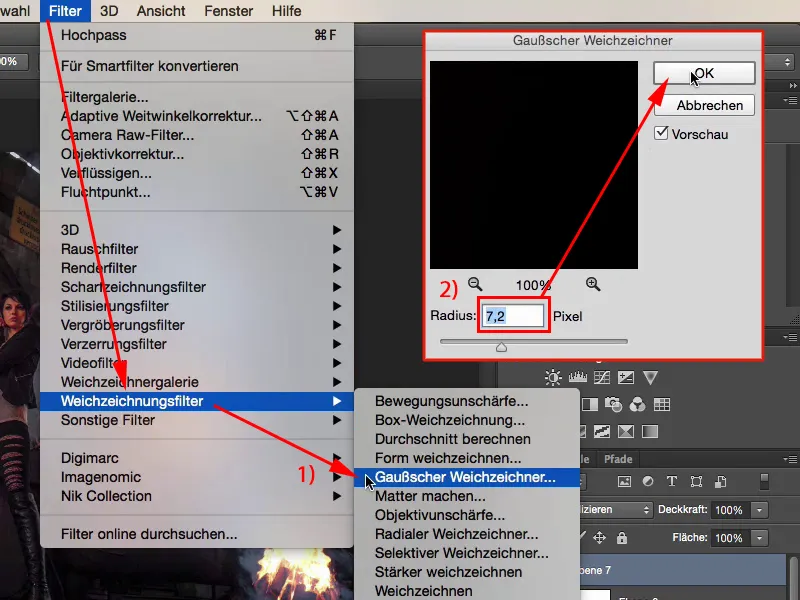
Task: Collapse panels with the double-arrow icon
Action: (793, 85)
